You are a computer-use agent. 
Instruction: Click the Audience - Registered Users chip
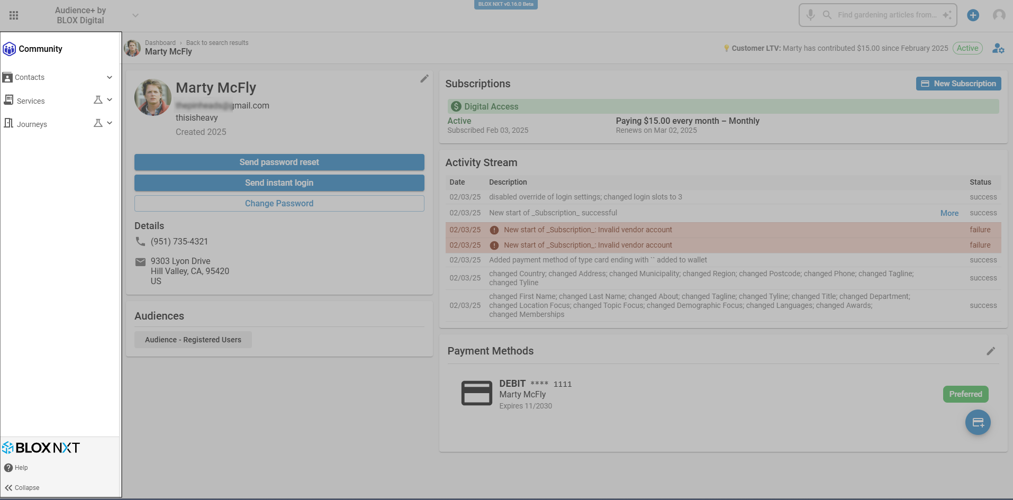(193, 340)
